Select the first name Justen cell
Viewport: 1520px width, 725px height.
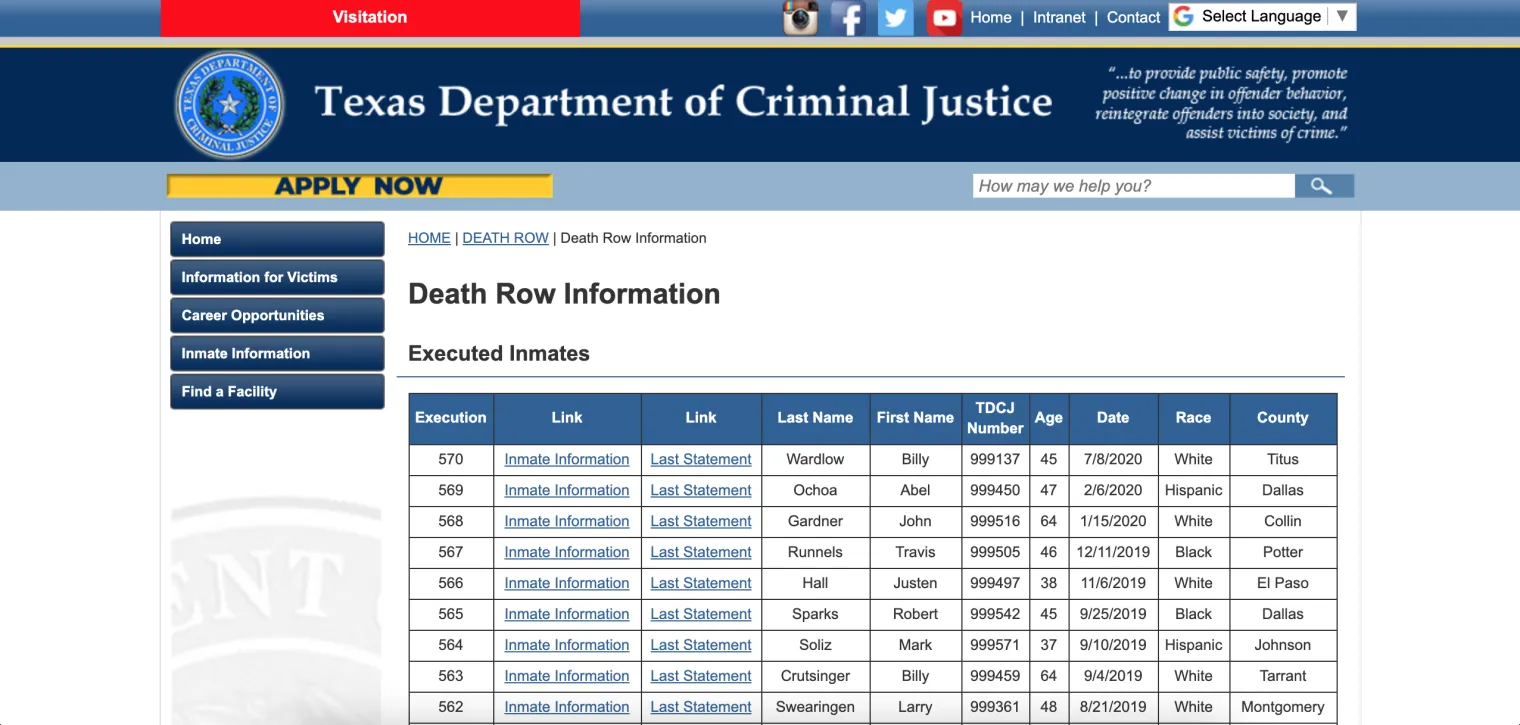tap(915, 583)
